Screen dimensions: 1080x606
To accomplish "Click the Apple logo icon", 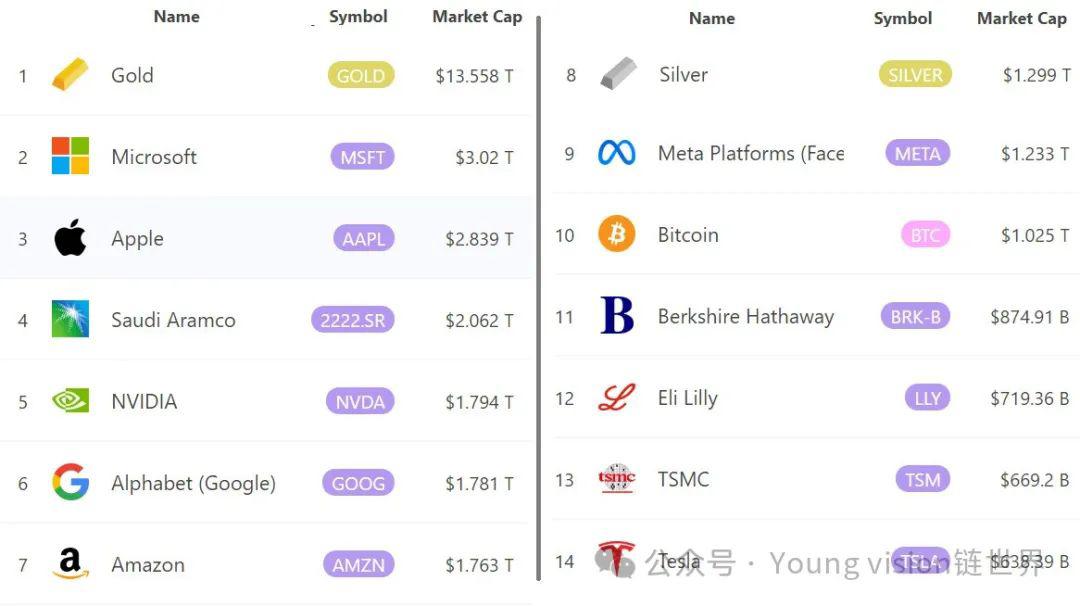I will pos(70,238).
